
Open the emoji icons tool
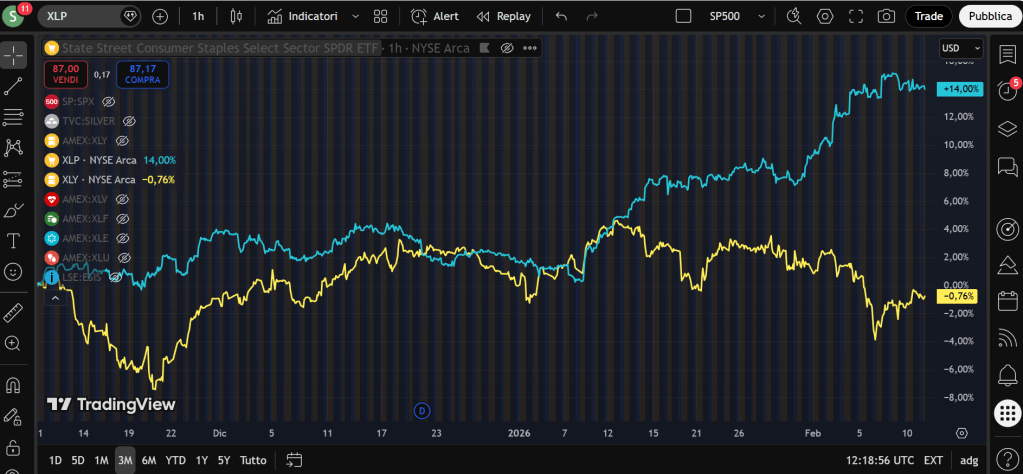pos(14,271)
